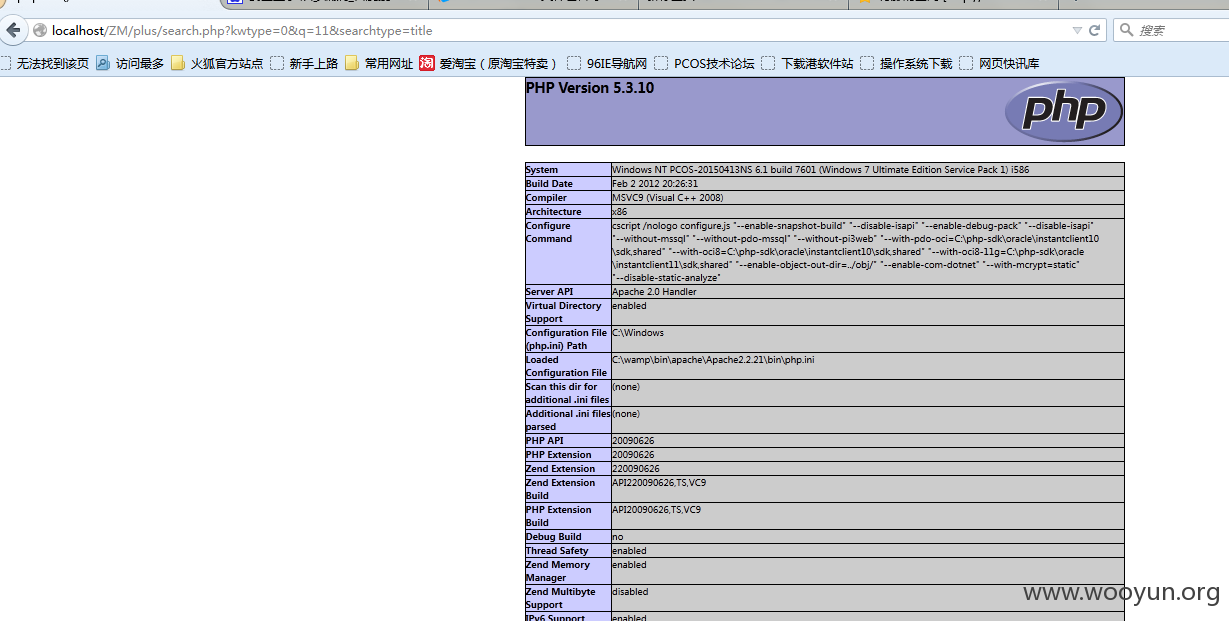Viewport: 1229px width, 621px height.
Task: Go back using the browser back arrow
Action: click(x=13, y=30)
